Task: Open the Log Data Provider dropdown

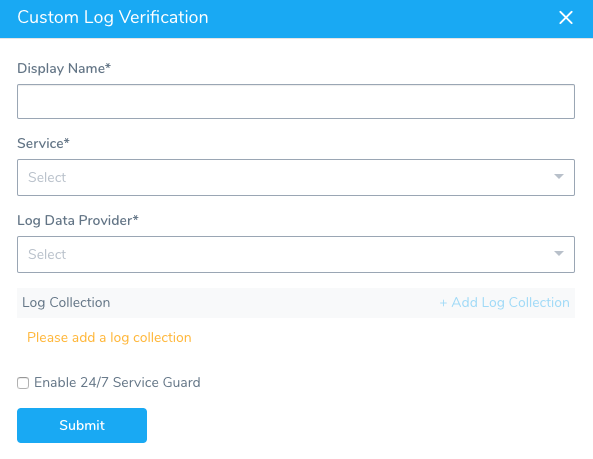Action: (x=296, y=254)
